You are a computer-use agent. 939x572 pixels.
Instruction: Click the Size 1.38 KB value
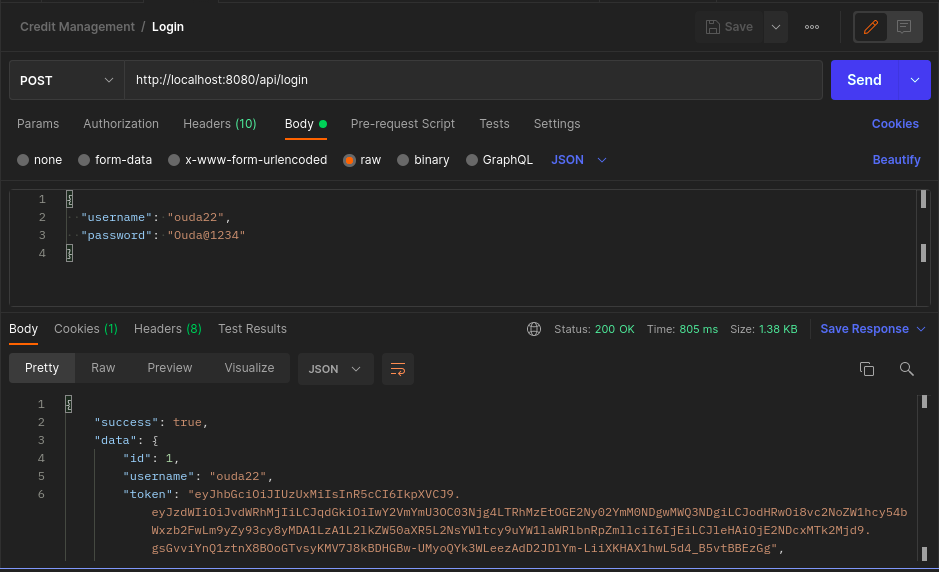(778, 329)
